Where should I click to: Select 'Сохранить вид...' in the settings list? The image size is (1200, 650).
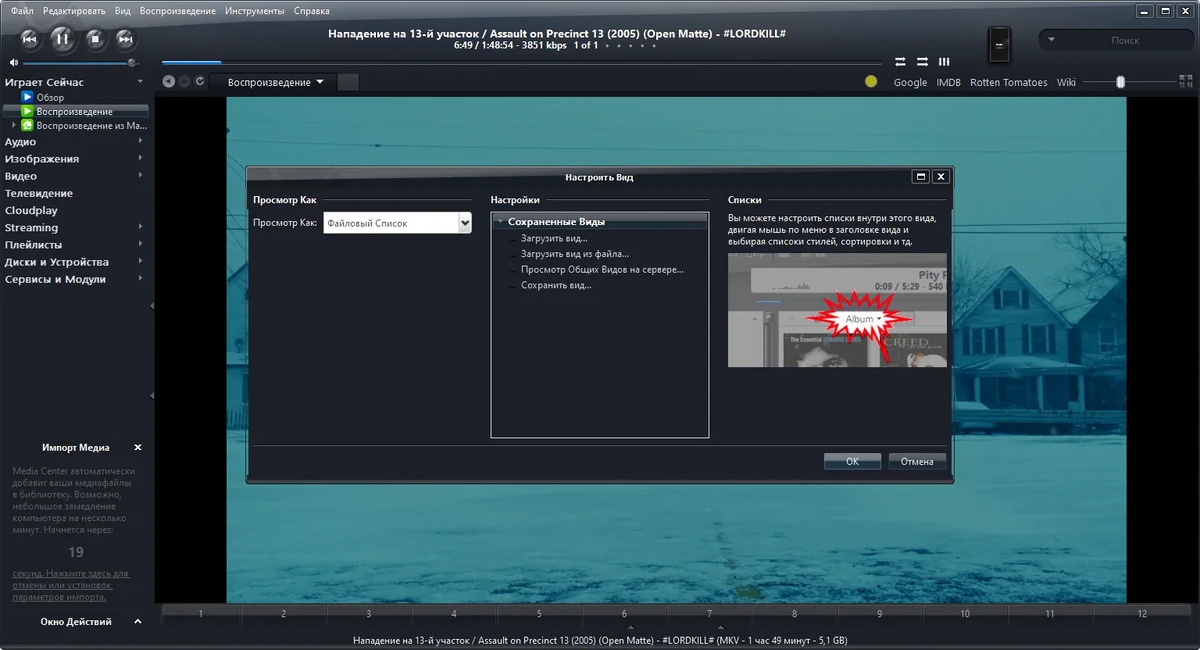(556, 285)
